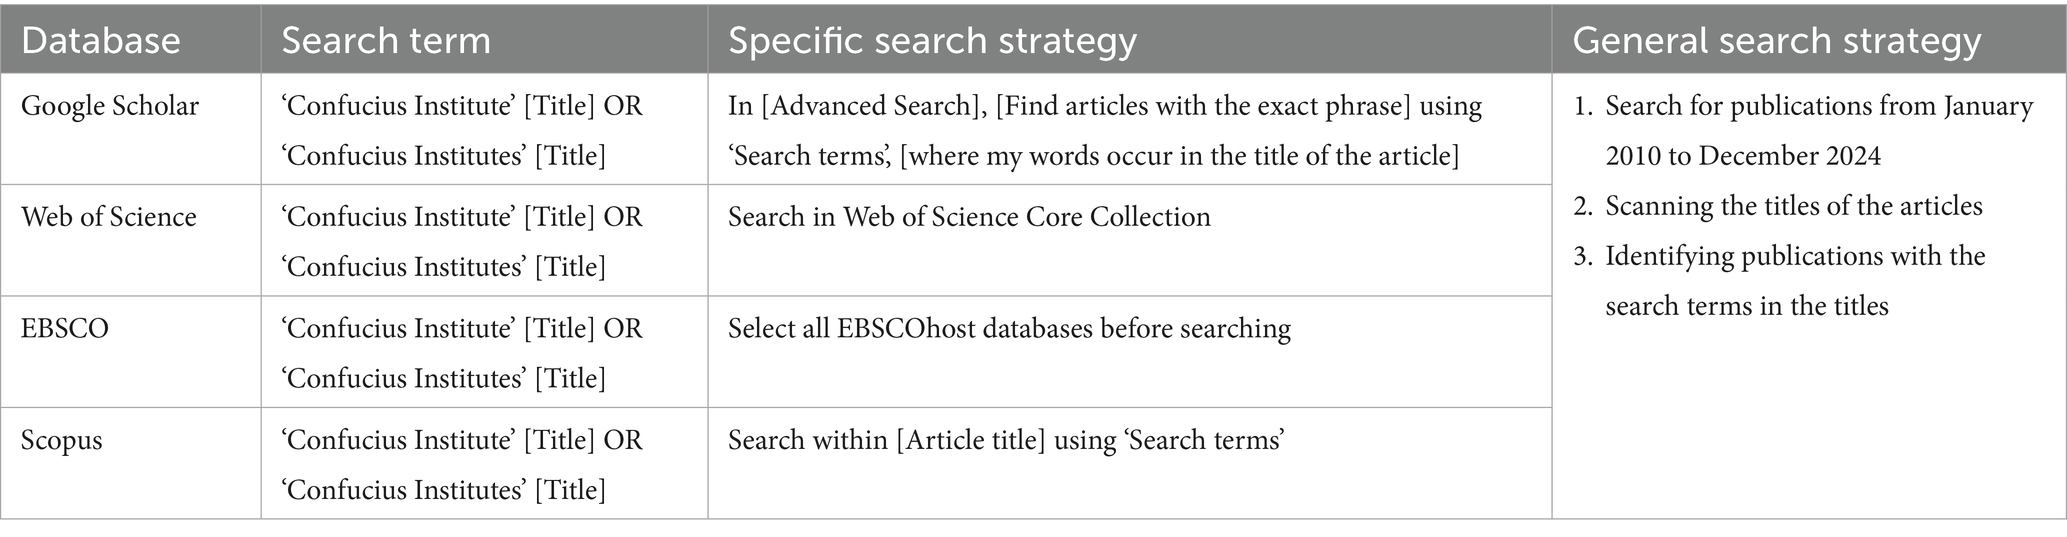Click the search term in Web of Science row
The height and width of the screenshot is (537, 2067).
click(462, 241)
